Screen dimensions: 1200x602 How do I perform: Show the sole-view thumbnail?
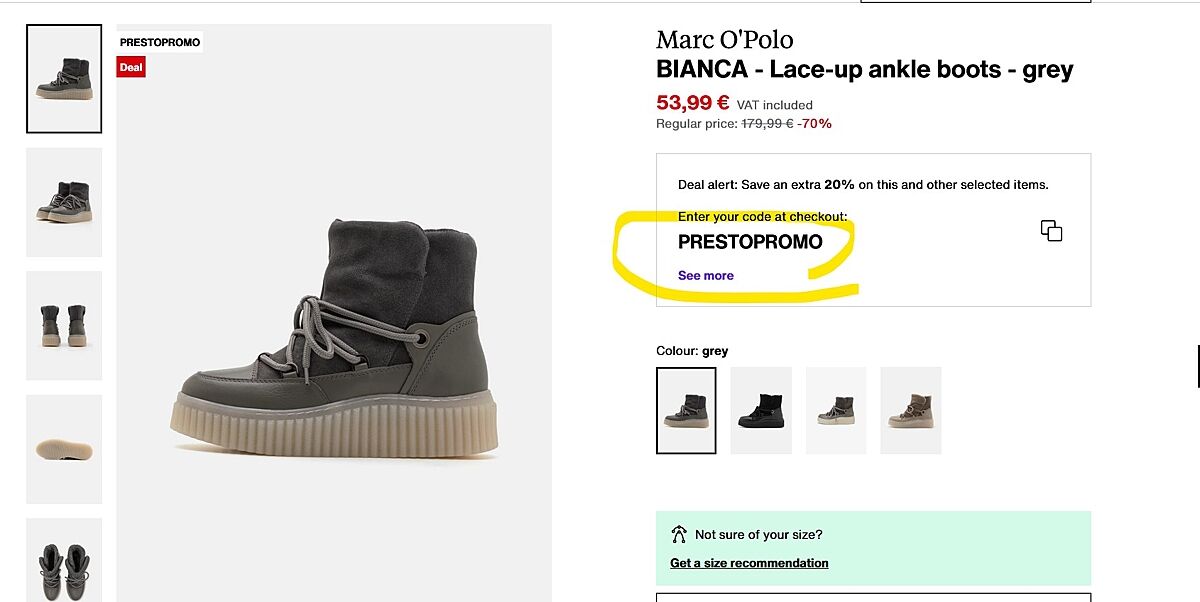pos(64,449)
